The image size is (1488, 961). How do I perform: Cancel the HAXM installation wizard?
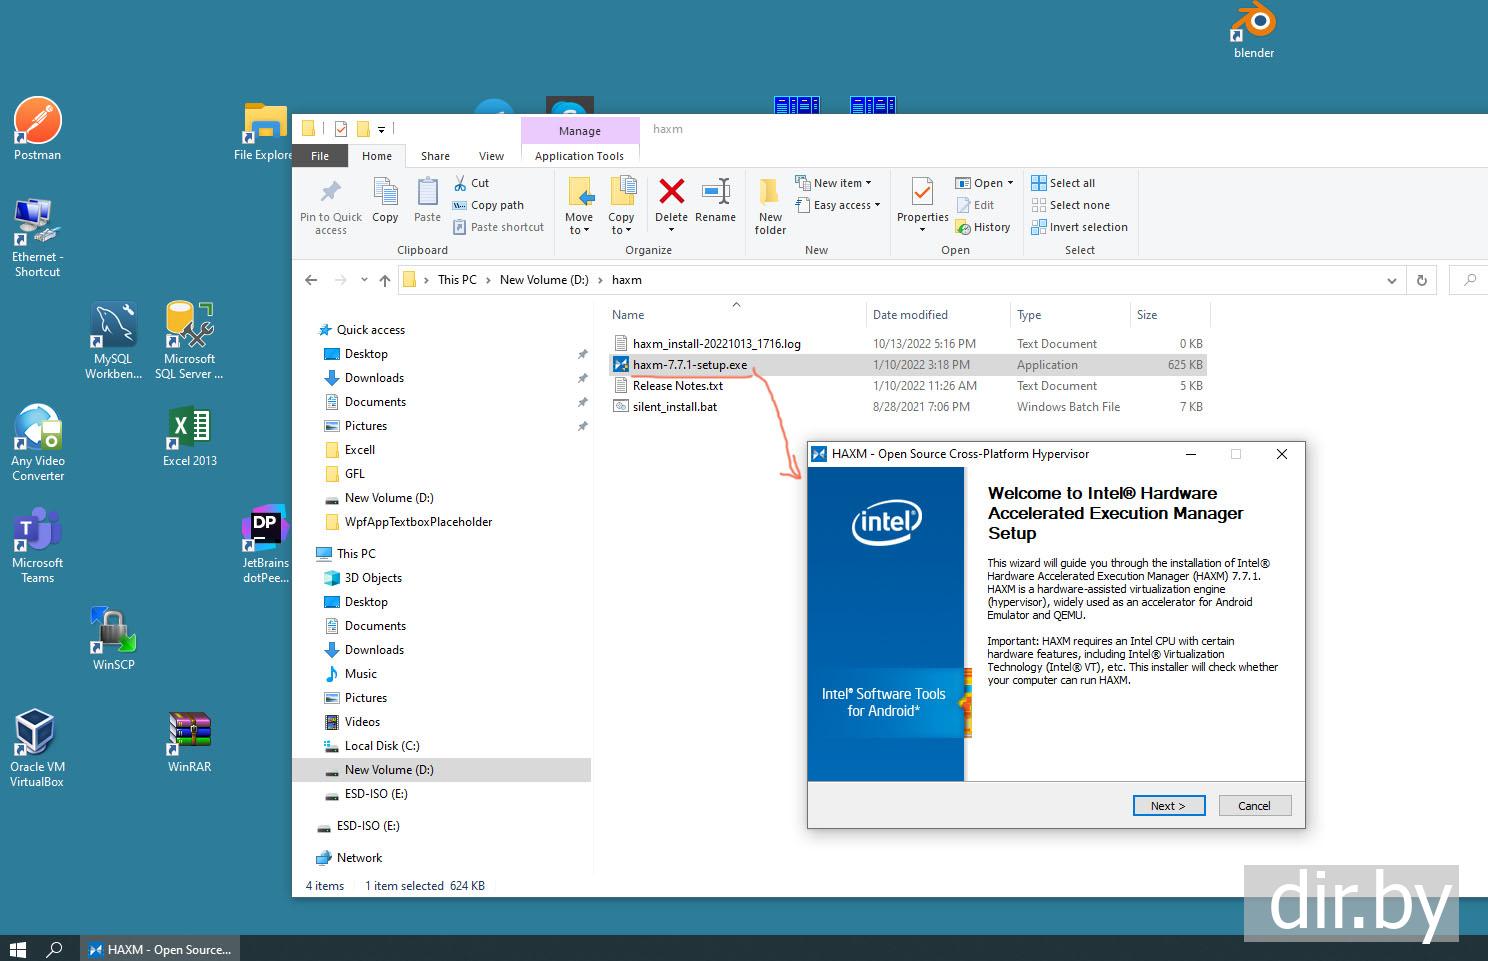click(x=1254, y=806)
